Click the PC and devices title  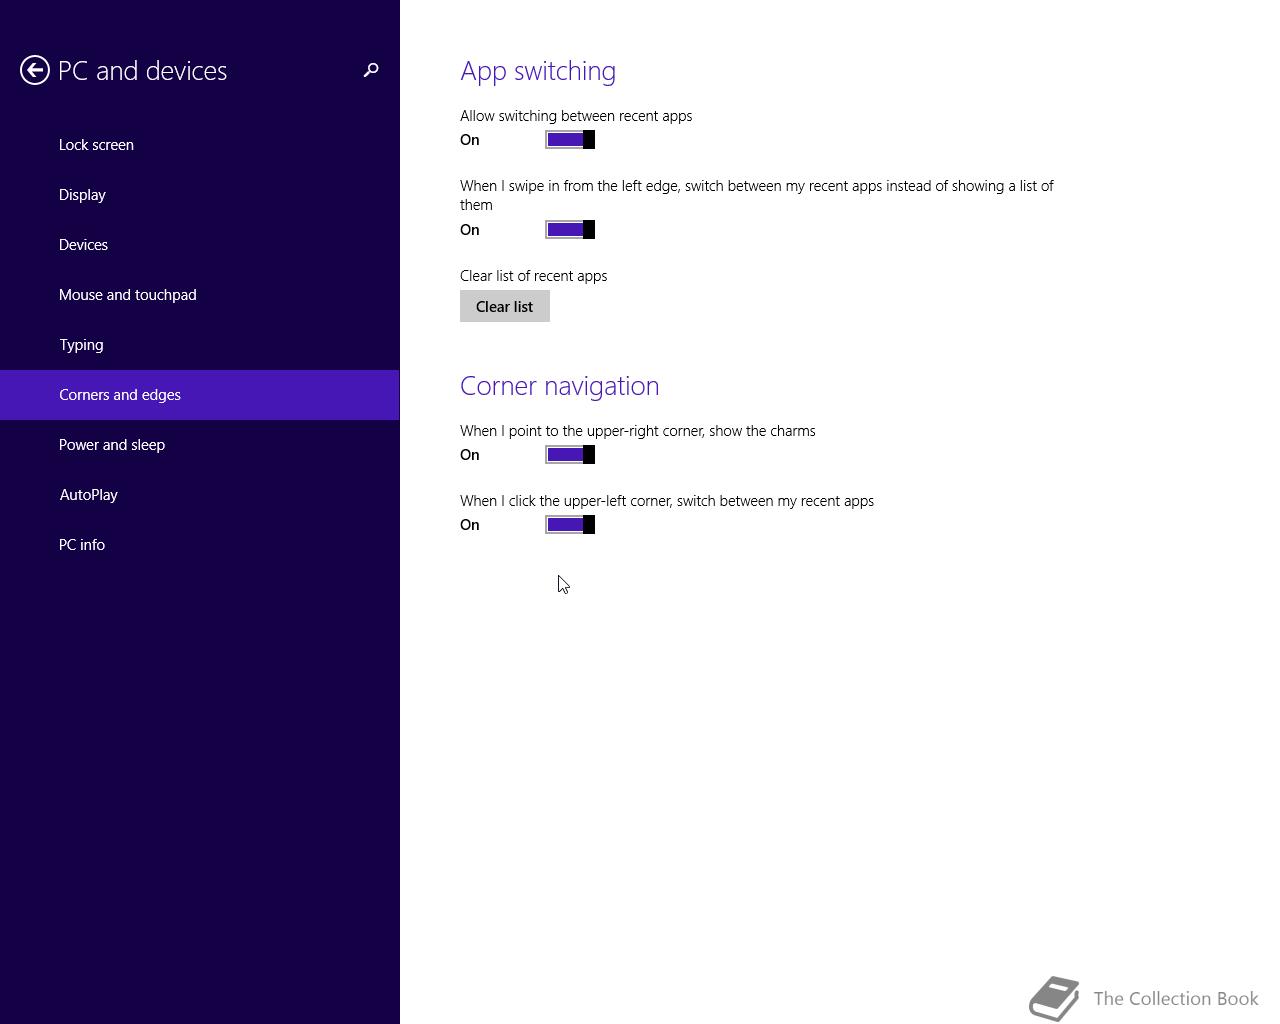pyautogui.click(x=143, y=71)
